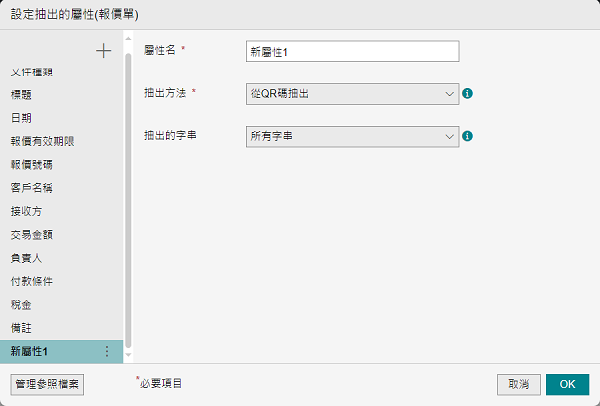Viewport: 600px width, 406px height.
Task: Open 管理參照檔案 button
Action: point(47,384)
